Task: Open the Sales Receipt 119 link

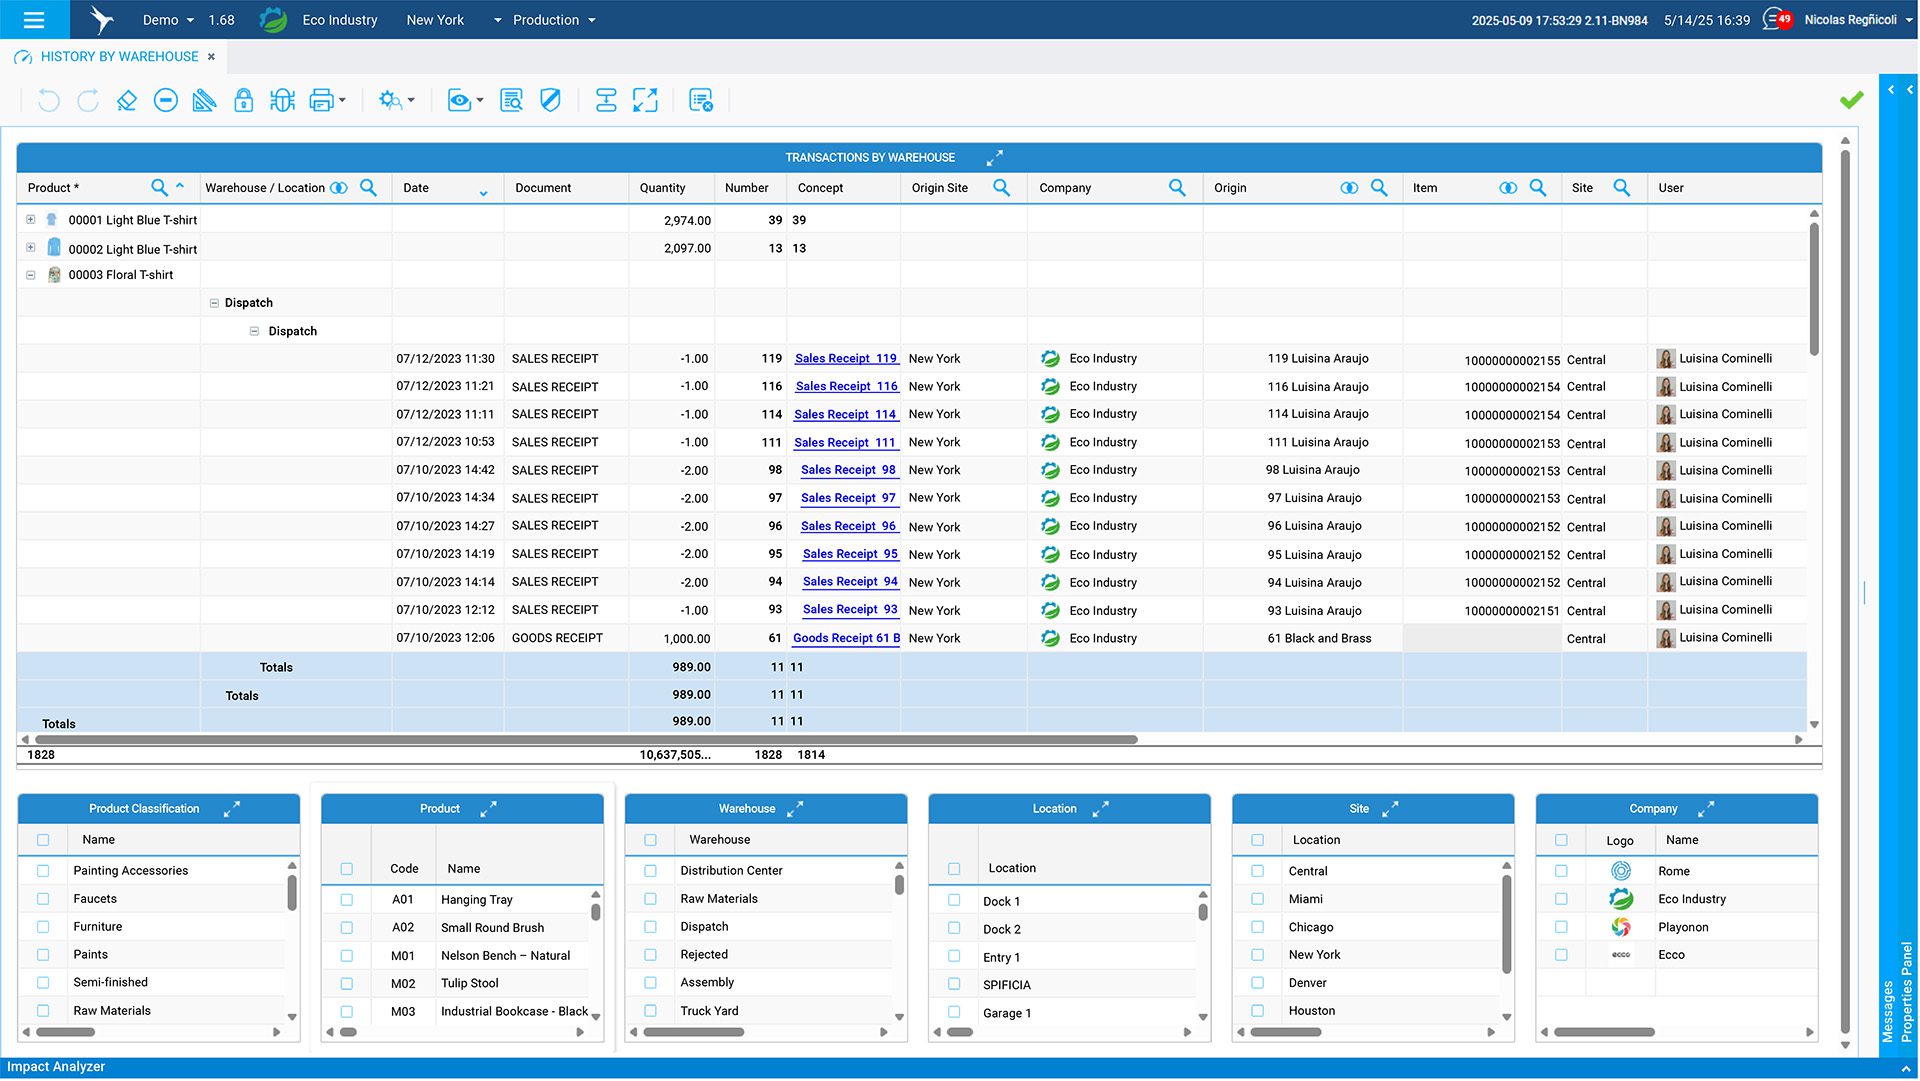Action: tap(846, 359)
